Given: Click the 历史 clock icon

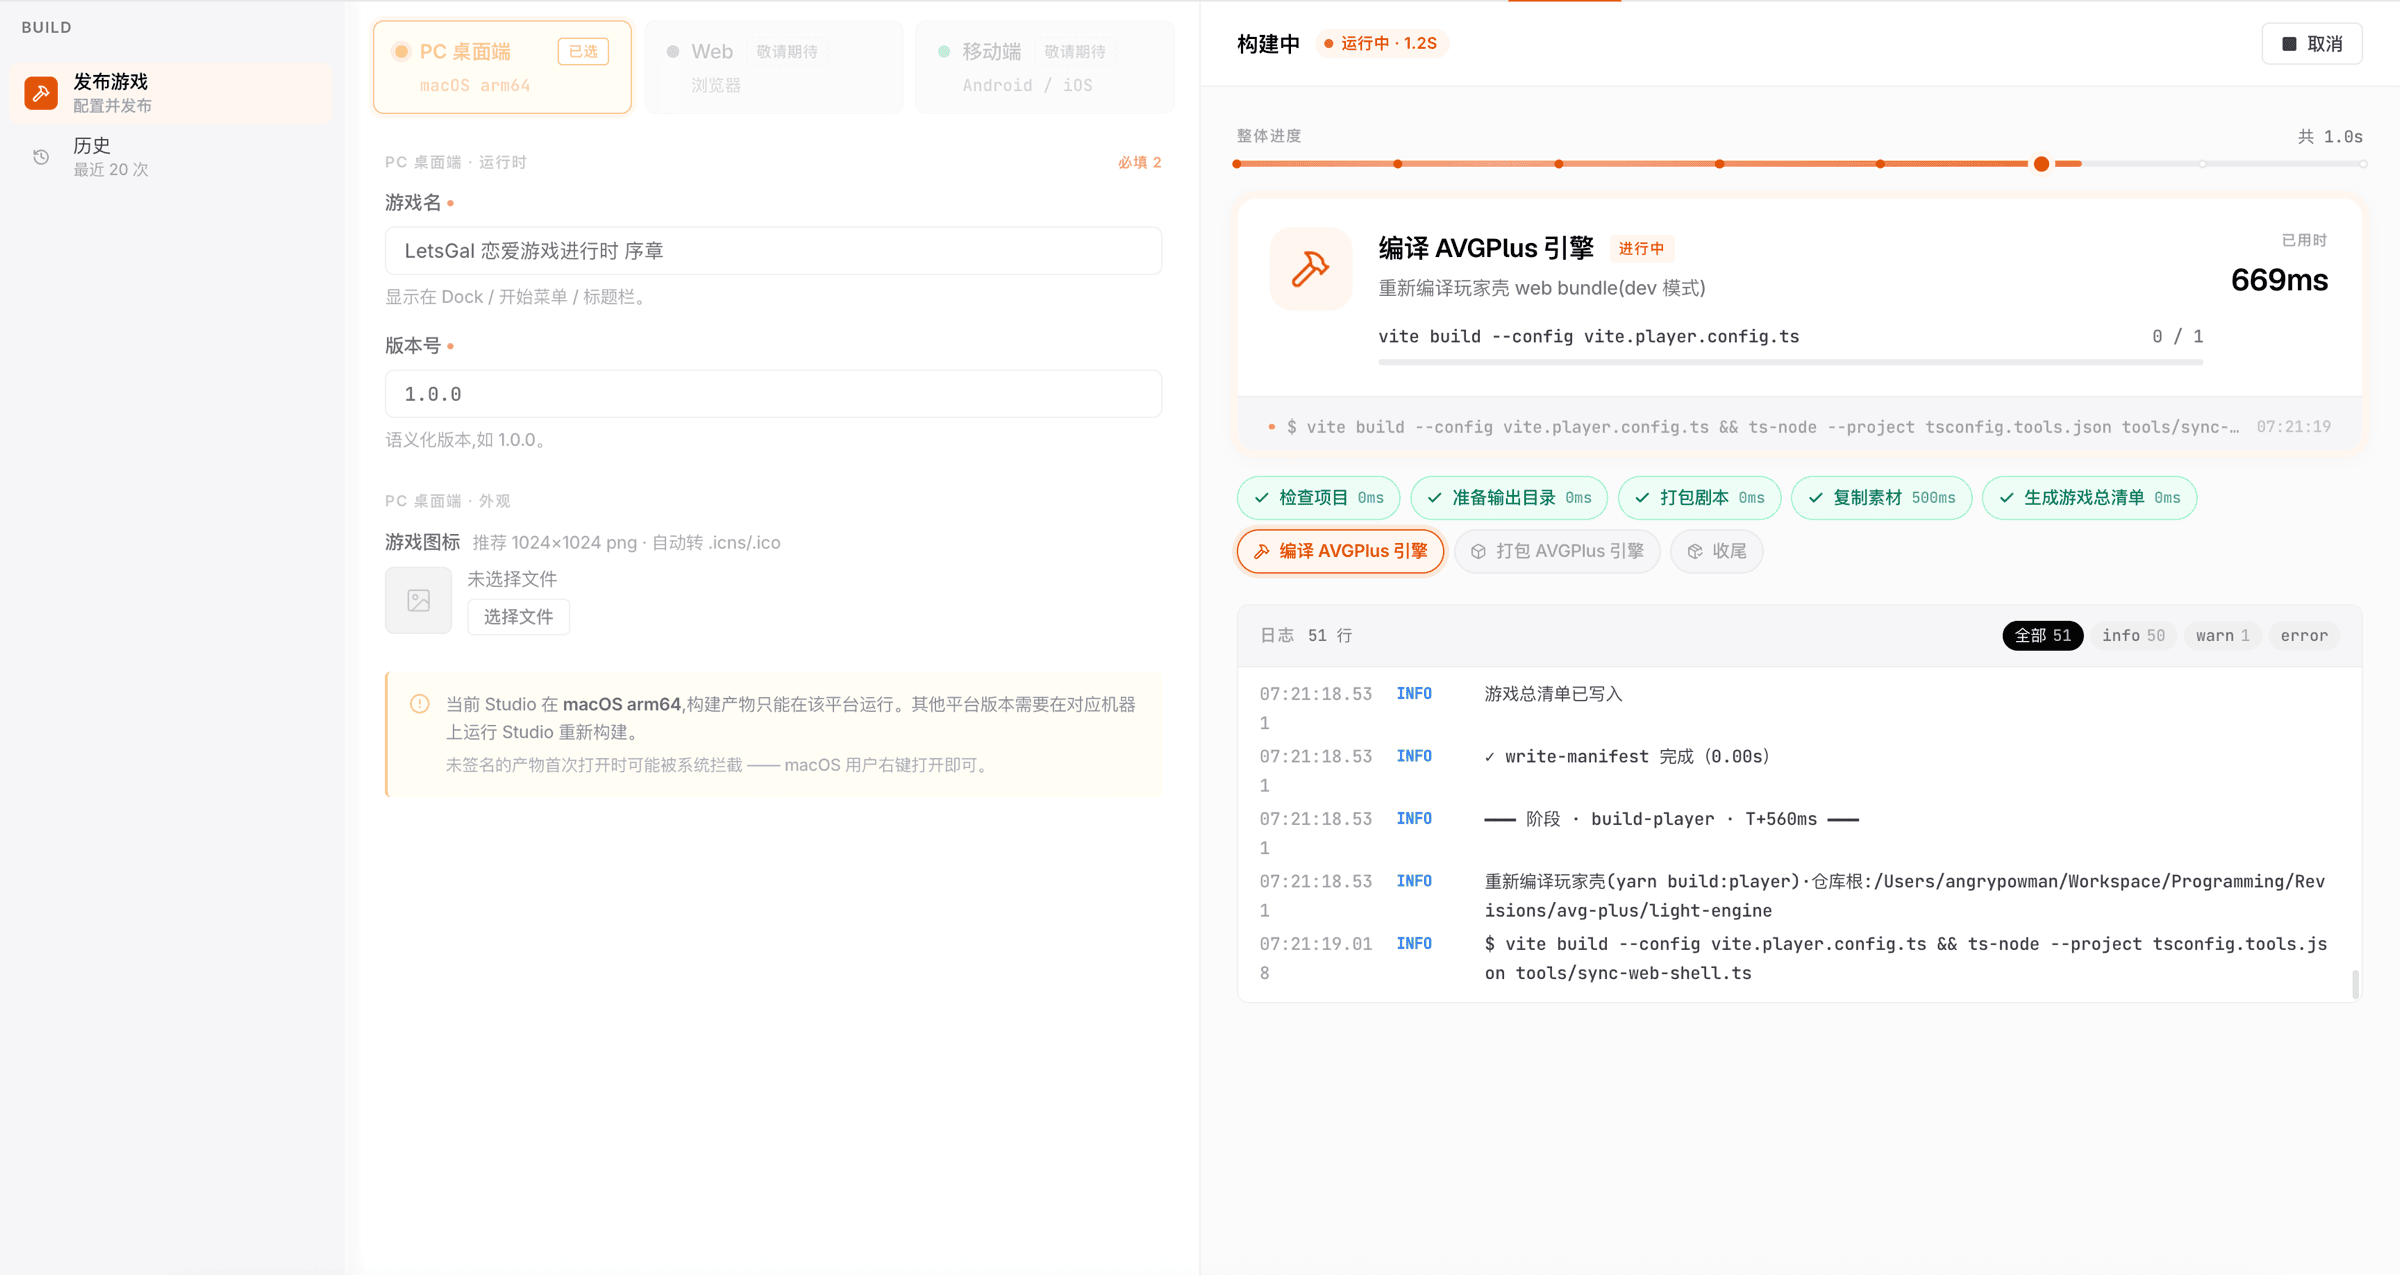Looking at the screenshot, I should click(x=41, y=157).
